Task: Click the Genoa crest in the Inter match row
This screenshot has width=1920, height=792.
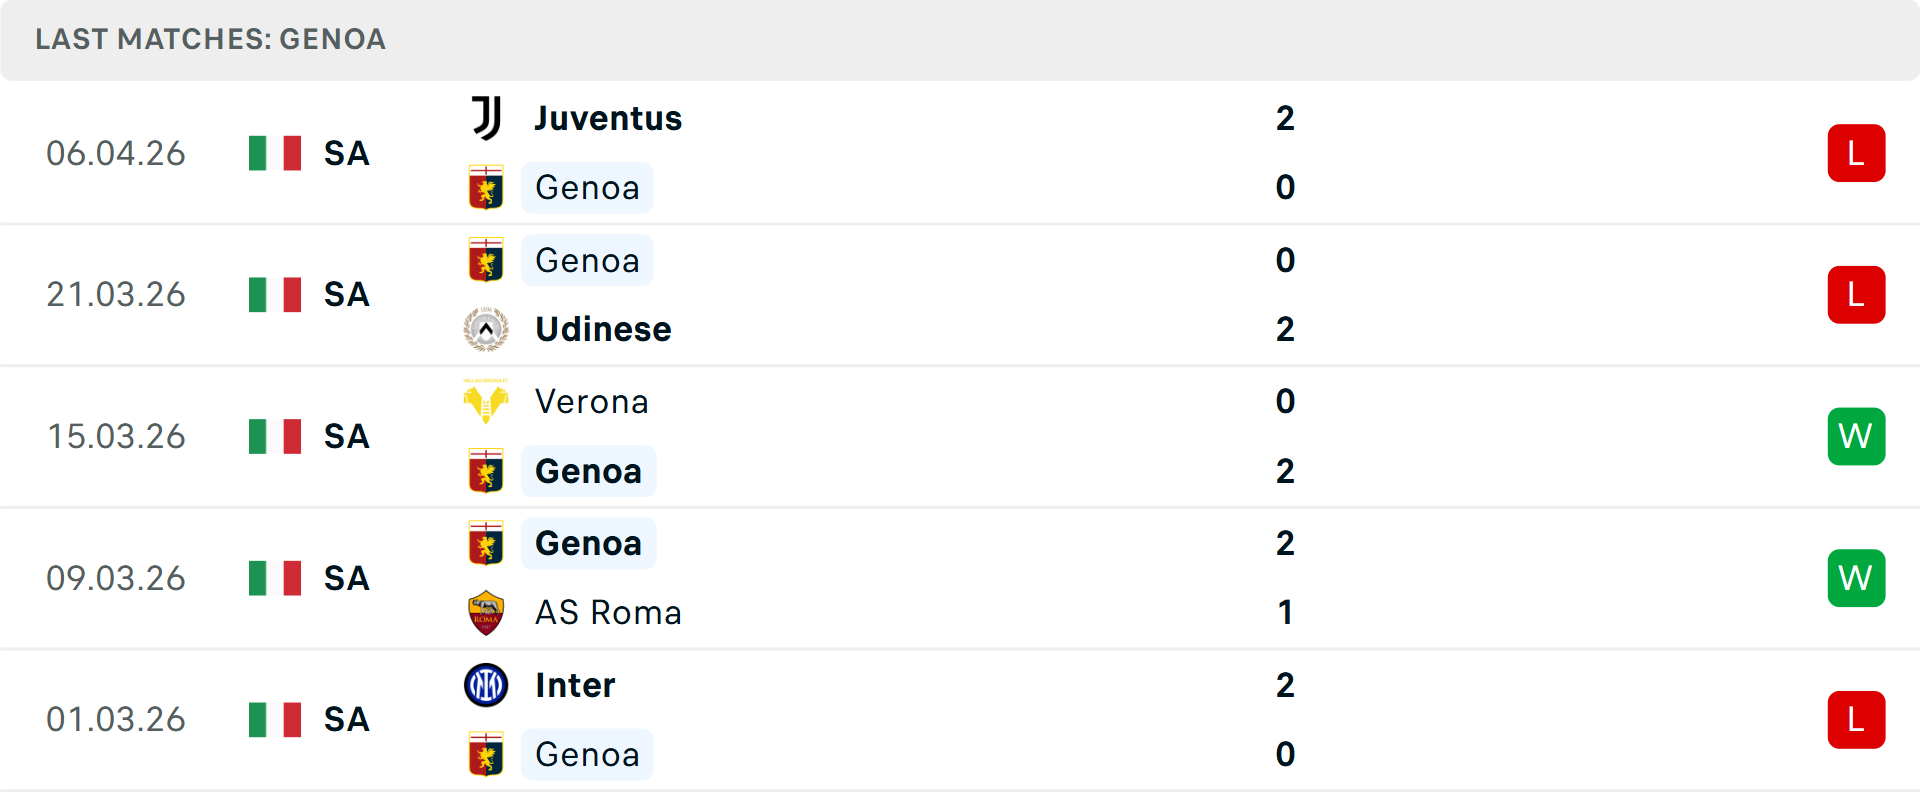Action: click(486, 755)
